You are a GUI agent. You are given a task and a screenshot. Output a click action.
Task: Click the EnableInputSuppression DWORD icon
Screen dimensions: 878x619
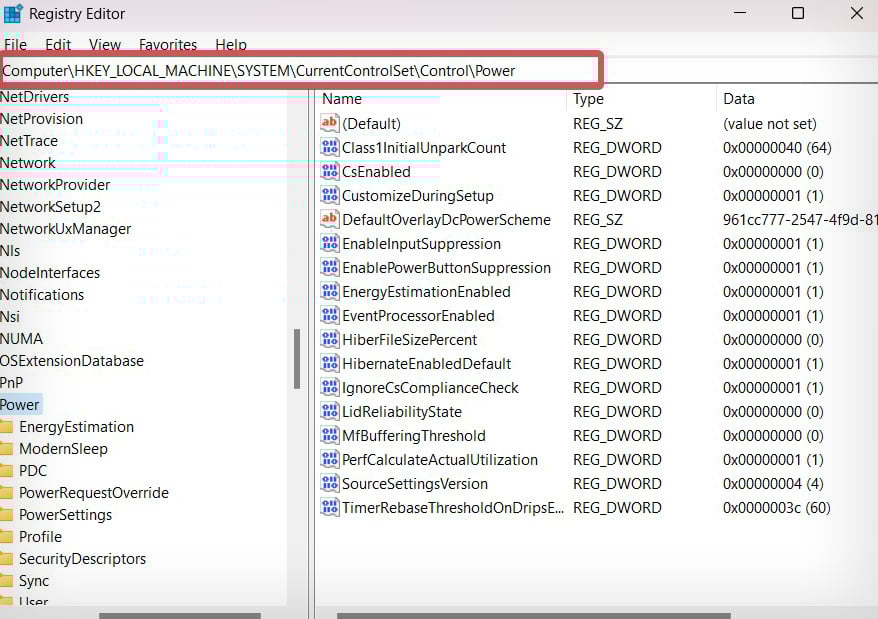(330, 243)
